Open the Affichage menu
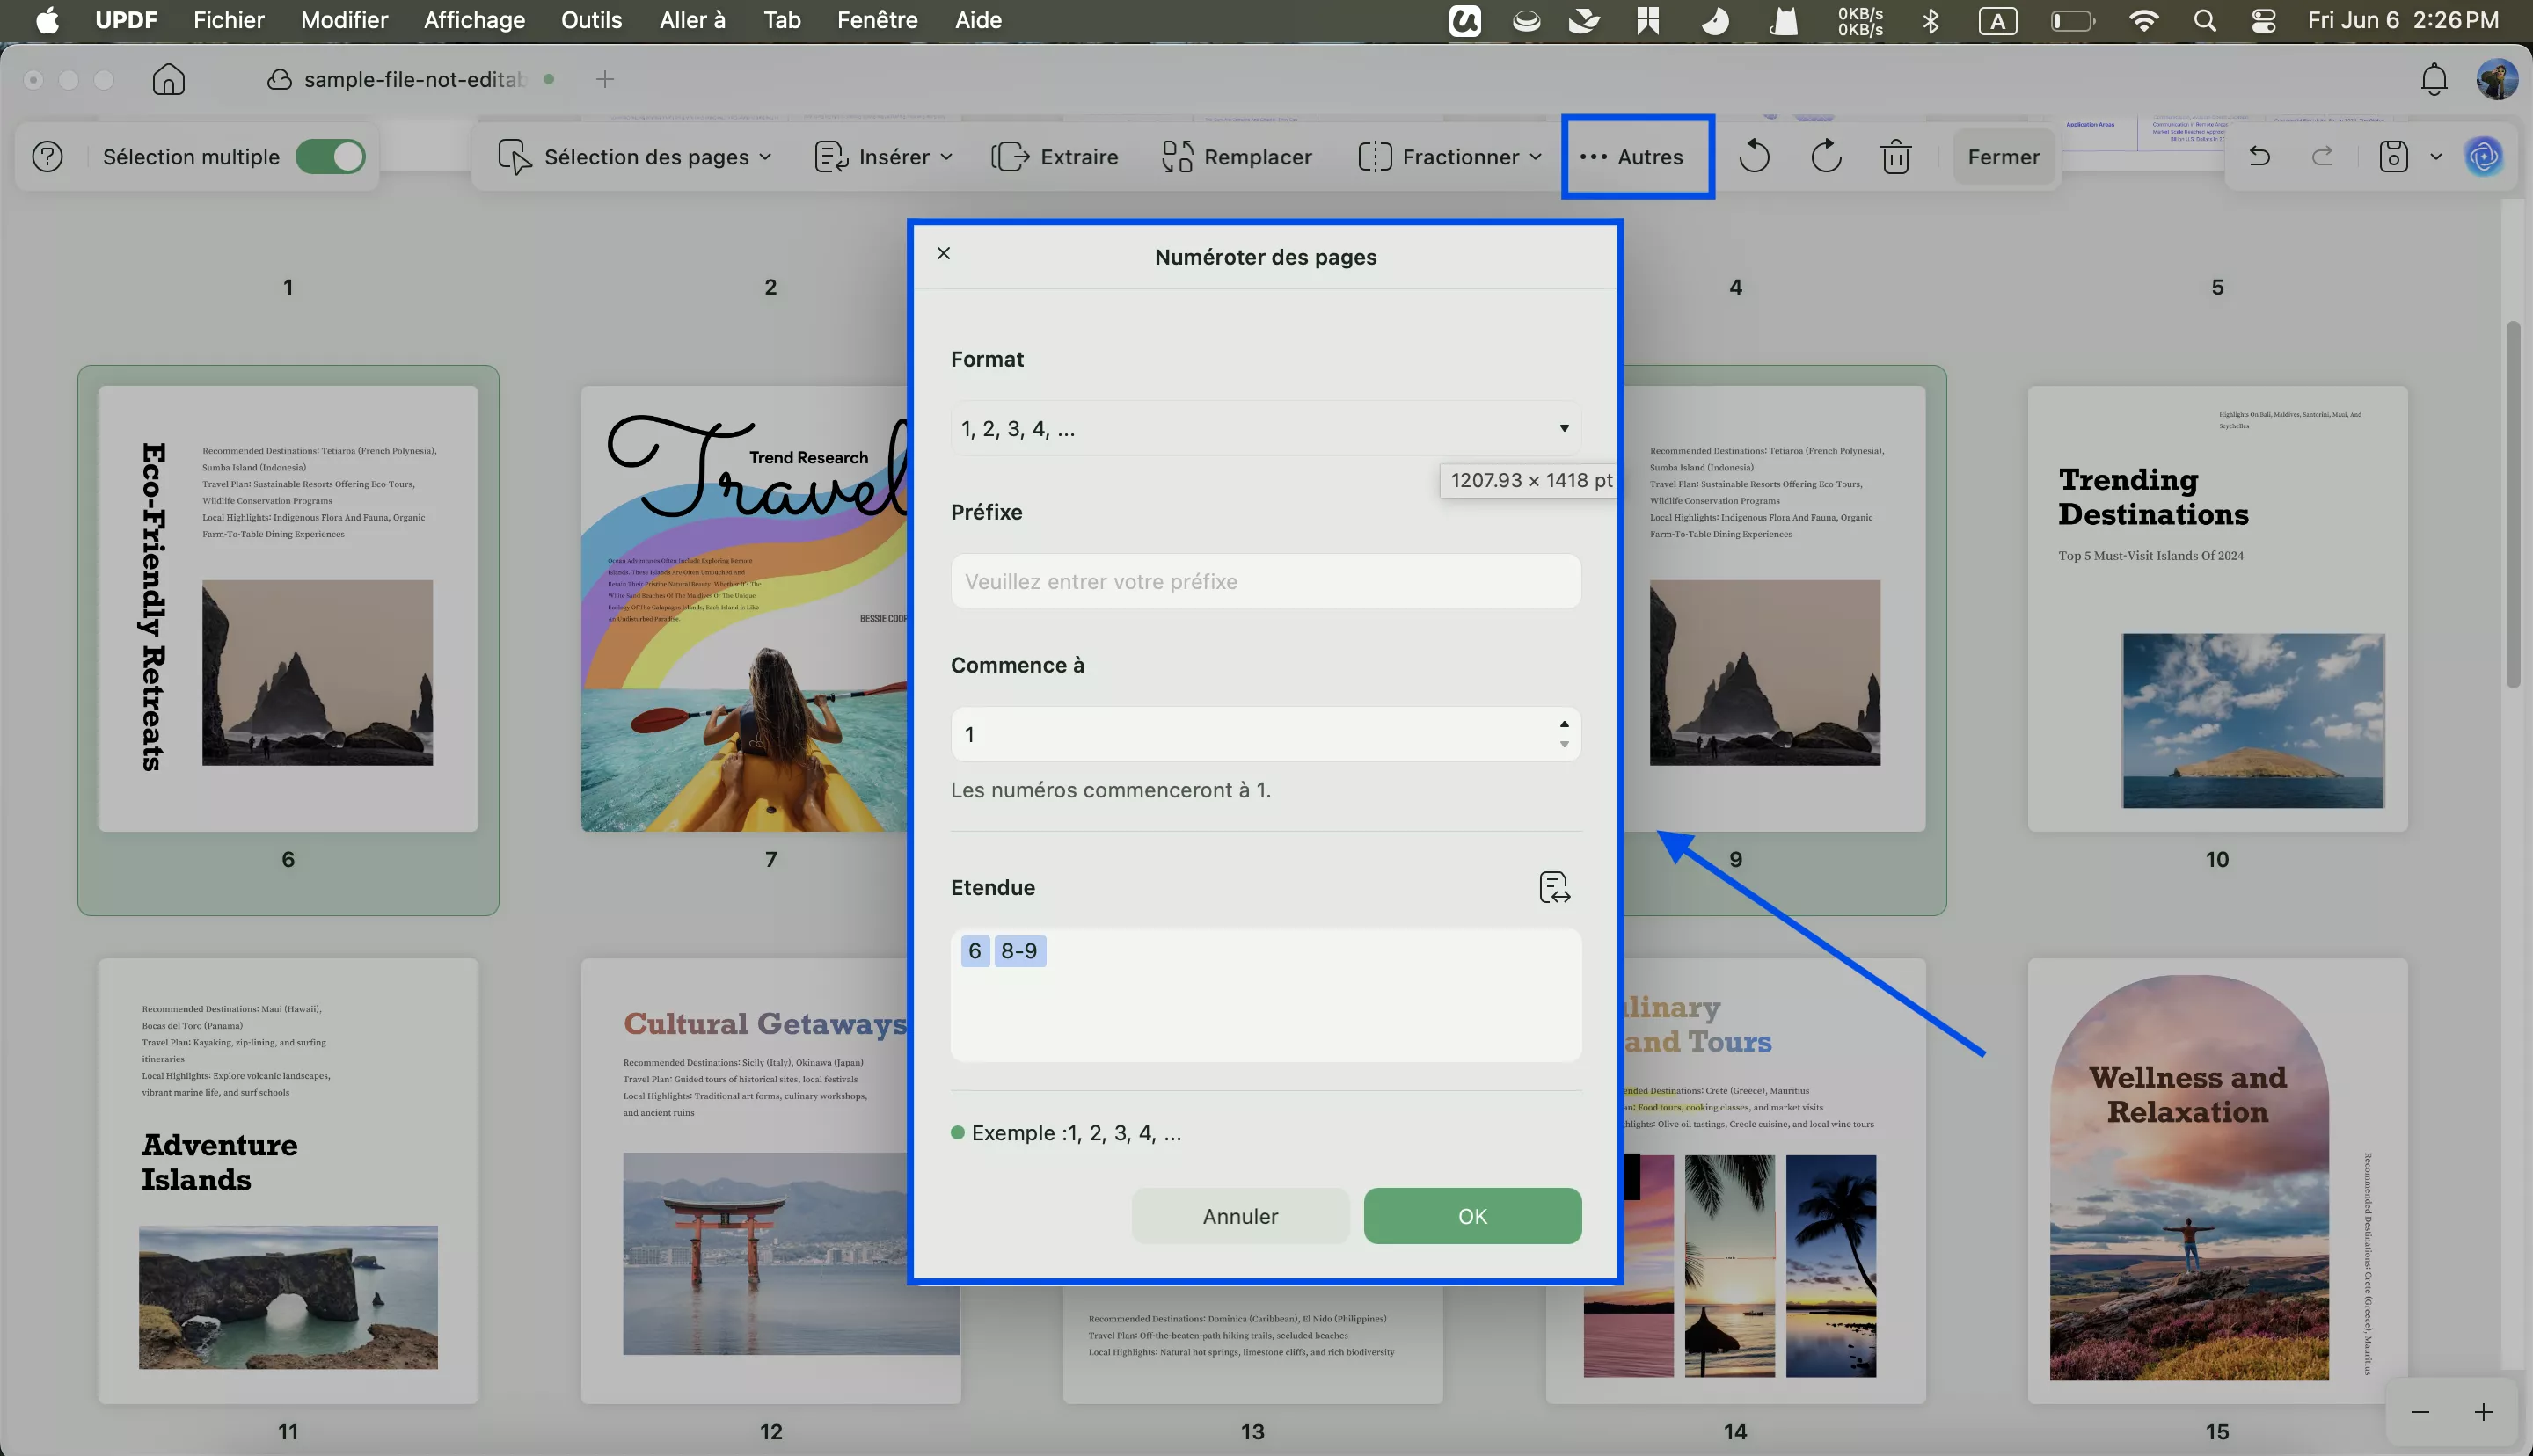2533x1456 pixels. point(474,20)
